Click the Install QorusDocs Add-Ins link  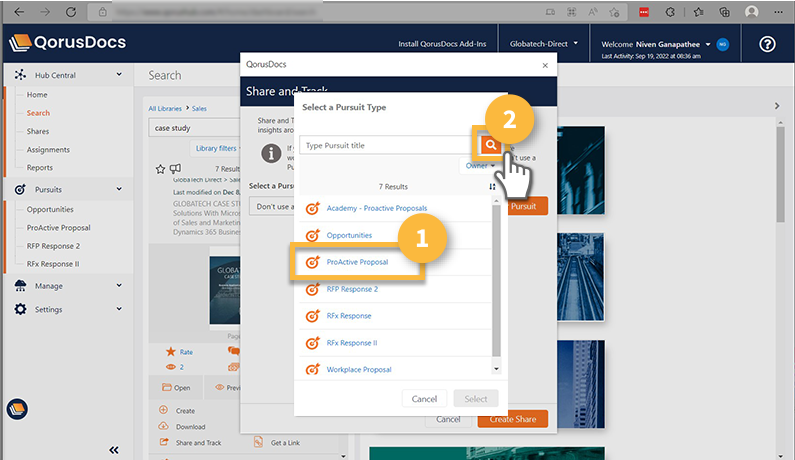click(x=442, y=44)
